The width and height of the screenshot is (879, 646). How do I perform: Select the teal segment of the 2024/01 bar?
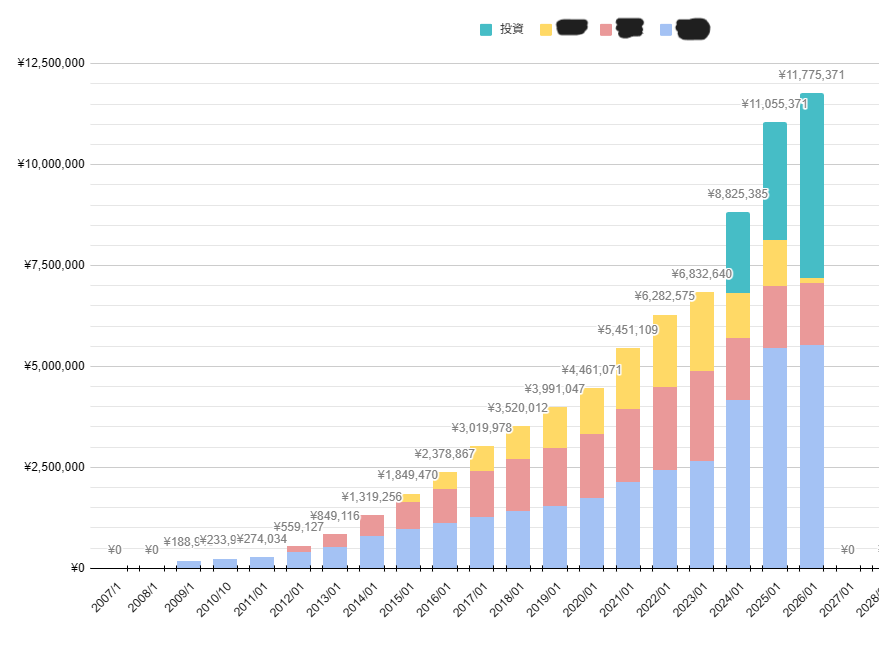tap(738, 252)
